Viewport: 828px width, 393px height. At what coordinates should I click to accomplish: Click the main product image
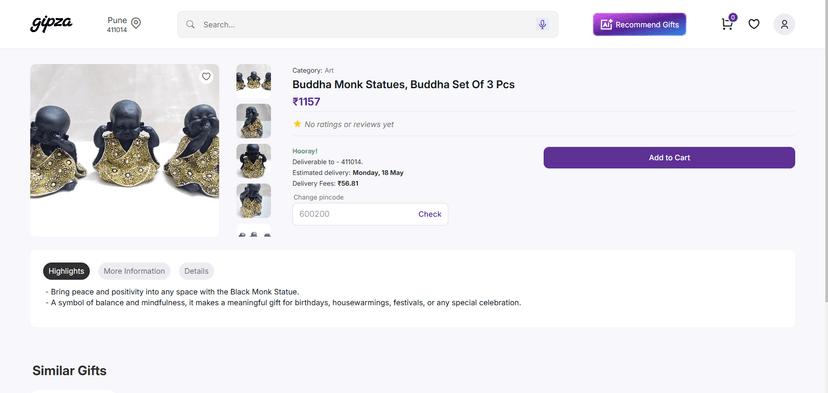pos(124,151)
